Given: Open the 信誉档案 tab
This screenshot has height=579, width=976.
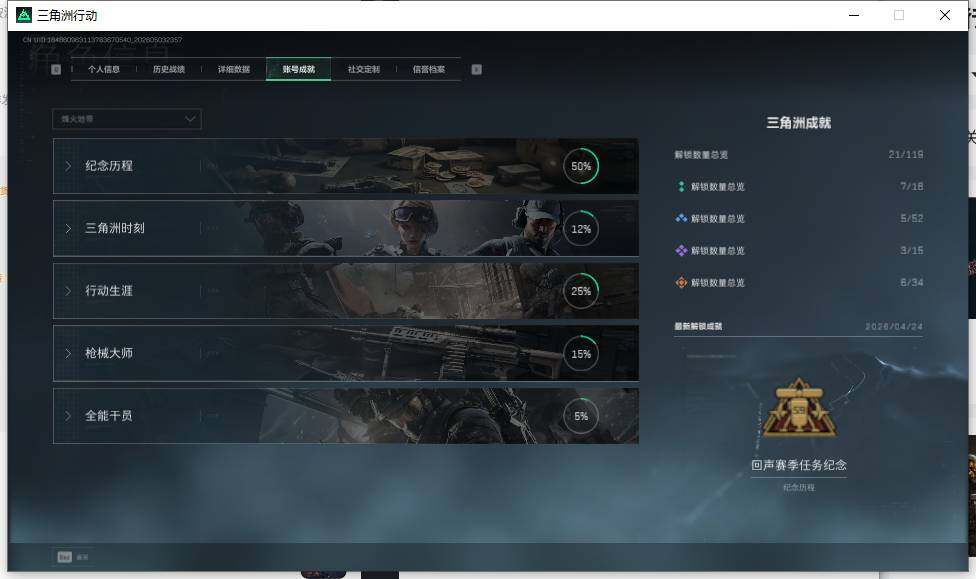Looking at the screenshot, I should click(x=429, y=69).
